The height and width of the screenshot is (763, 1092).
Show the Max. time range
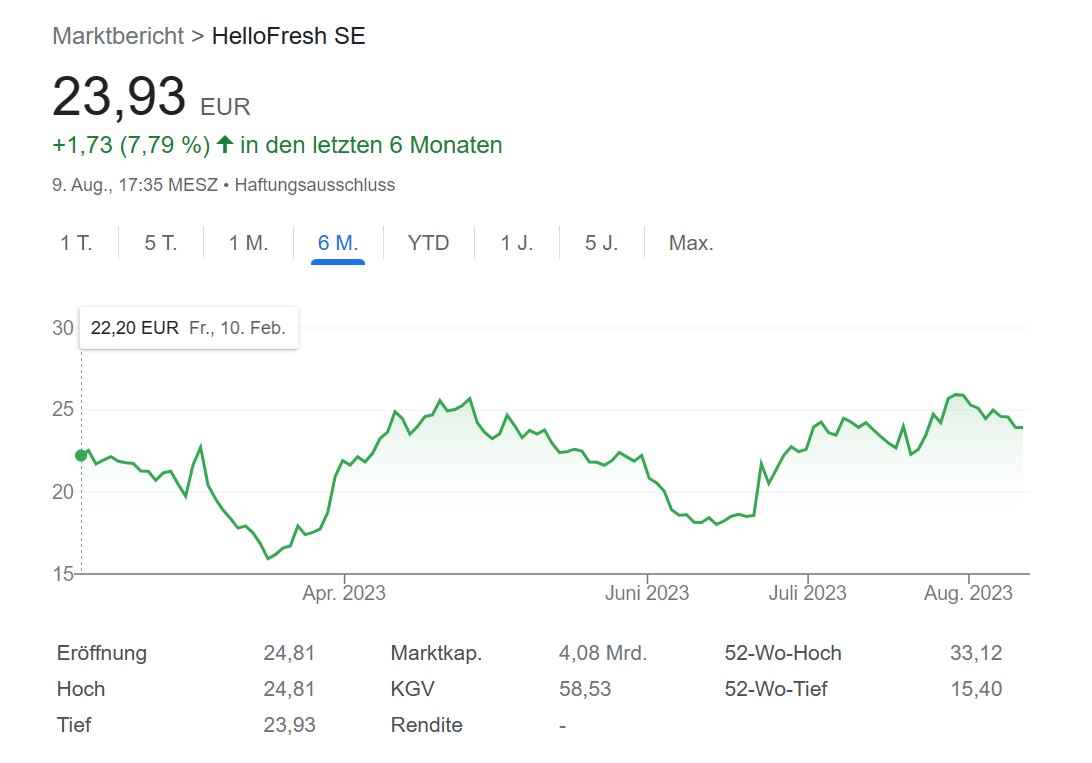coord(691,243)
